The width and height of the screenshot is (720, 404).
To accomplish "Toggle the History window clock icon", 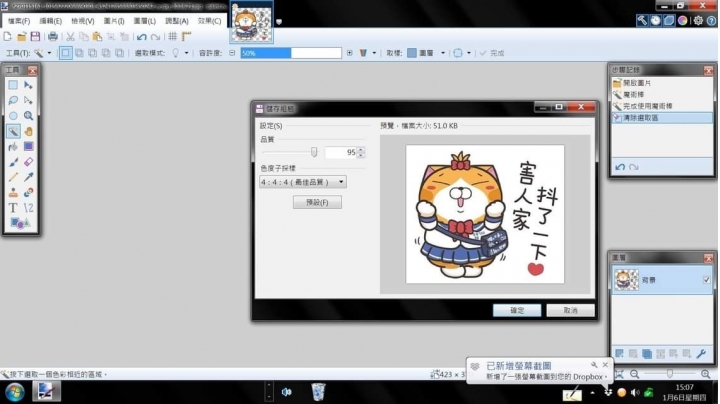I will click(x=655, y=20).
